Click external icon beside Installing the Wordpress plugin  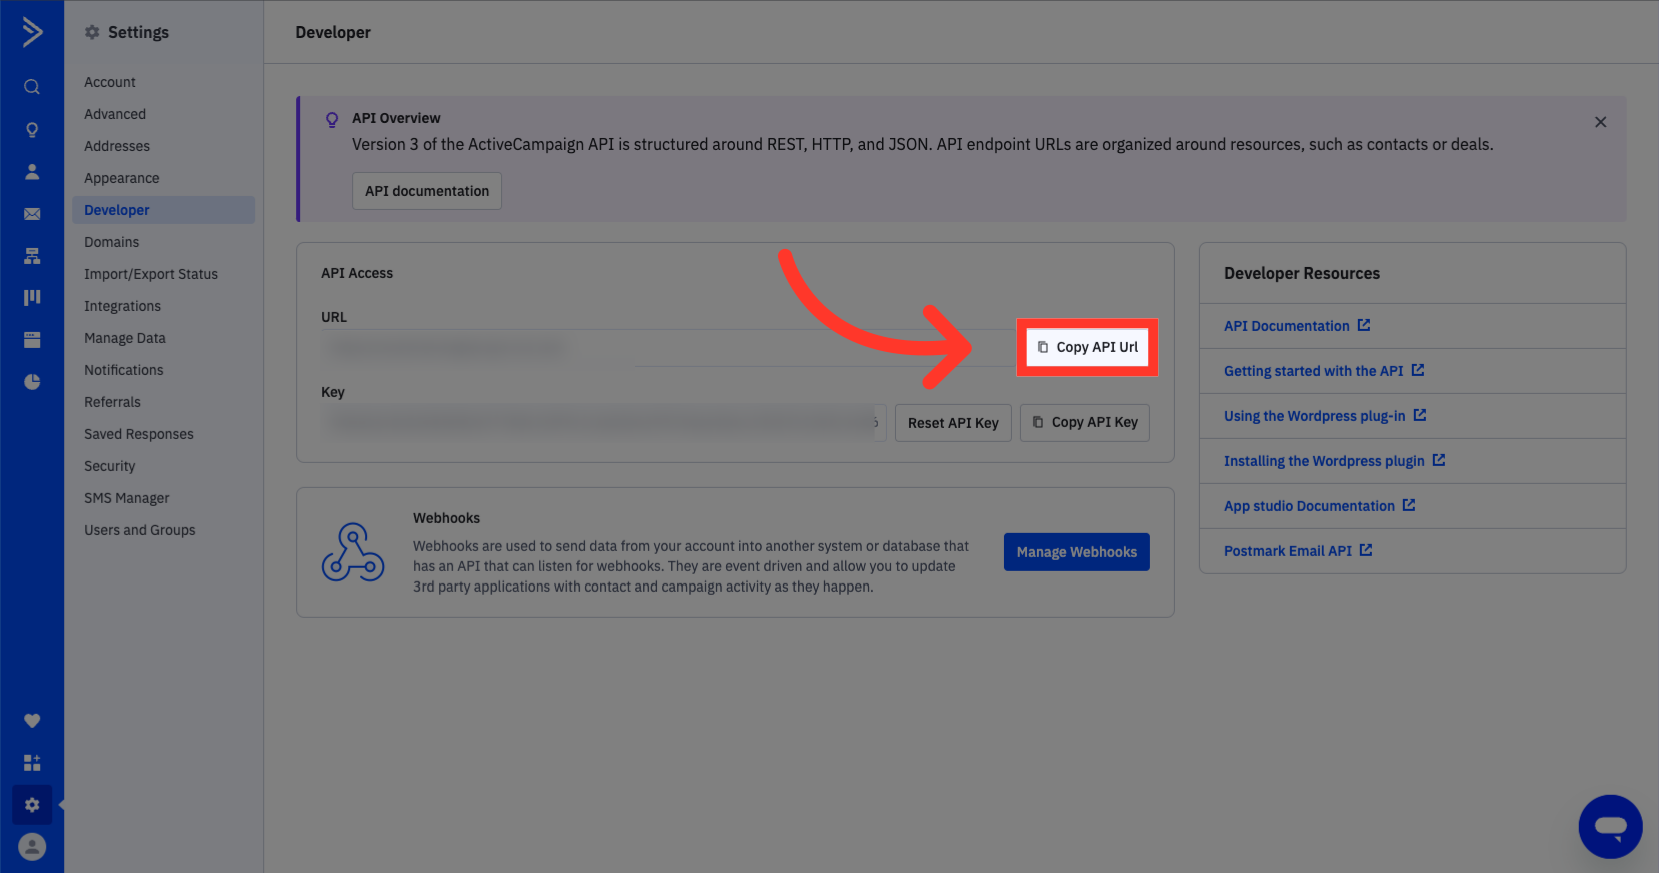(1439, 460)
